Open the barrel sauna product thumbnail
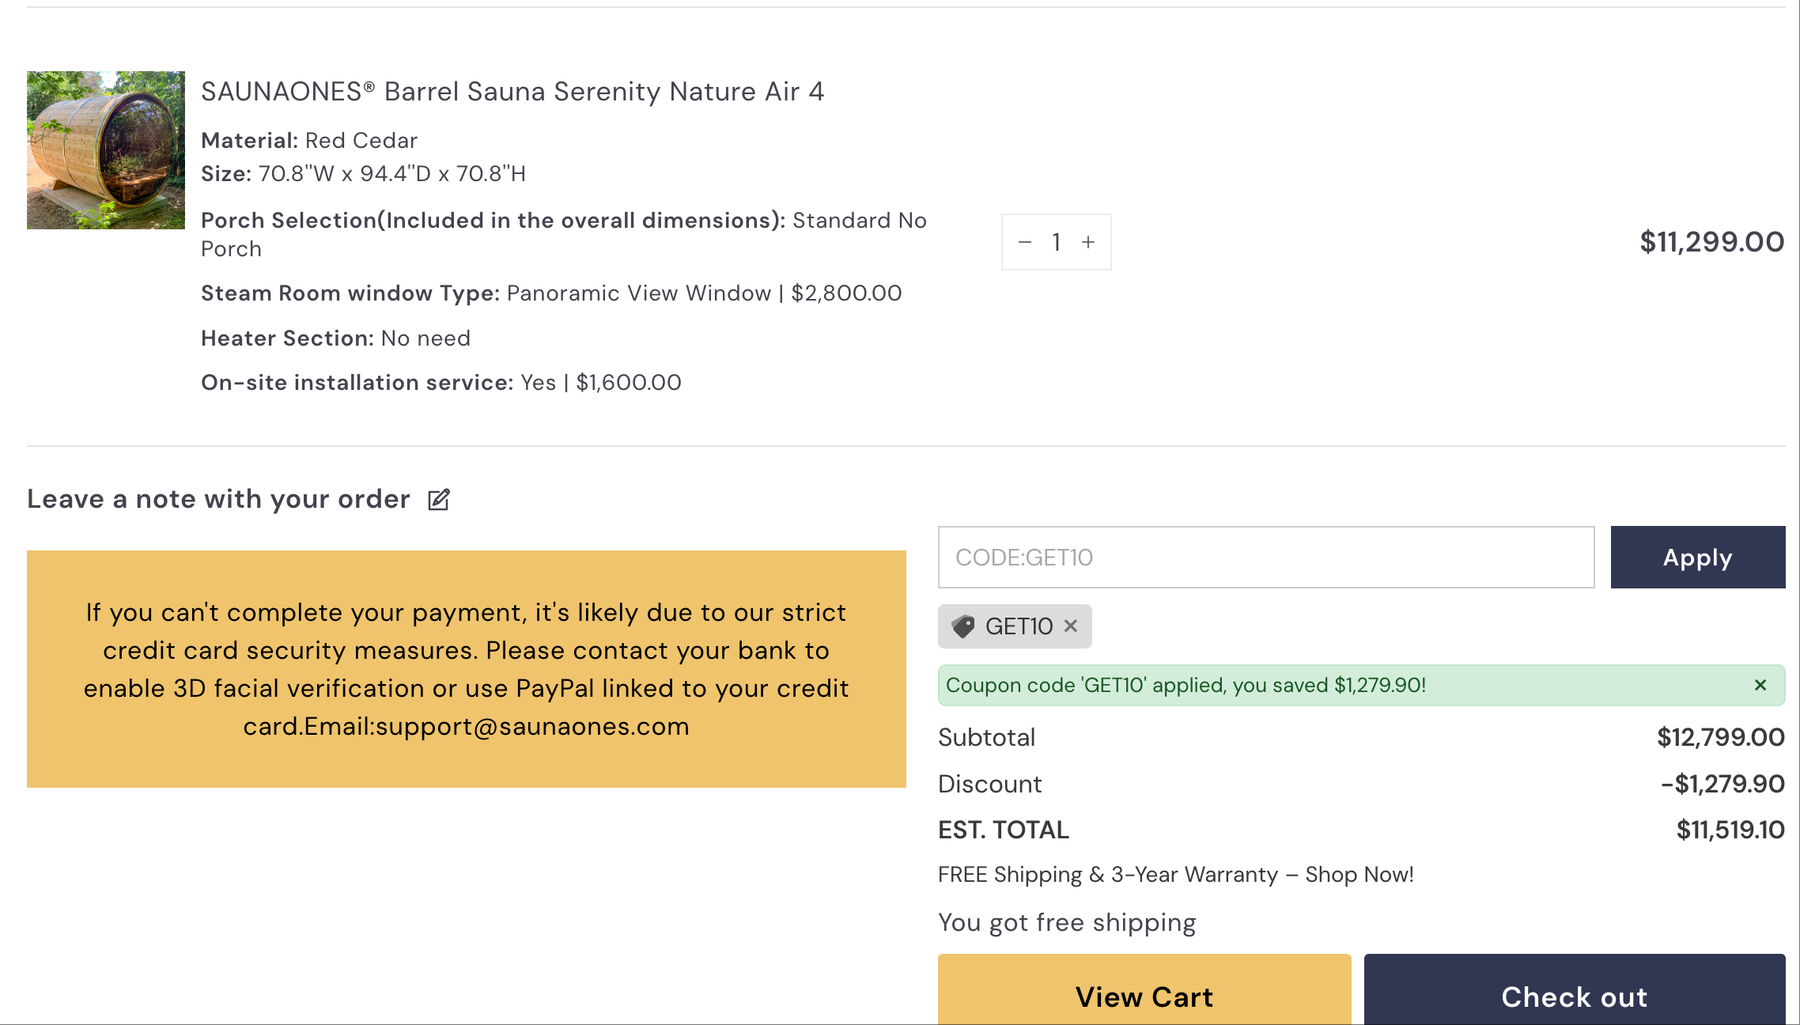 [x=106, y=150]
